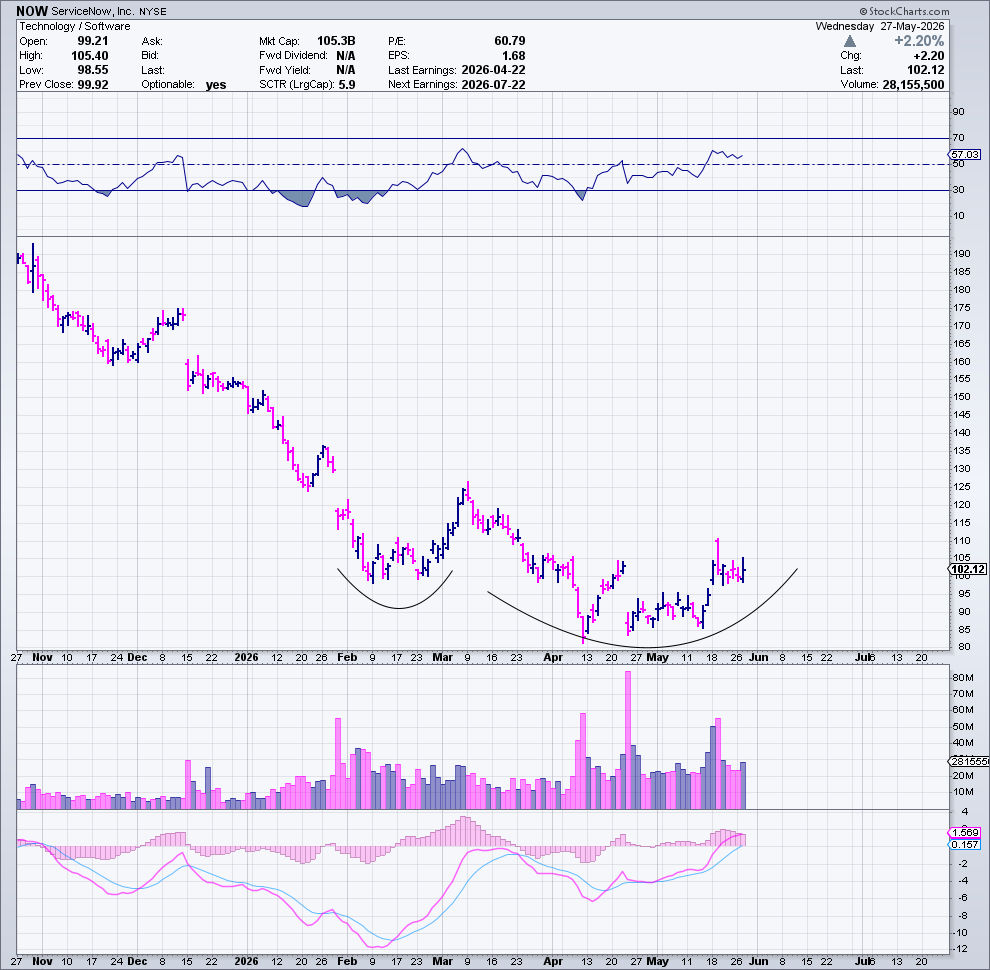Click the price axis tag 102.12
This screenshot has width=990, height=970.
[x=968, y=569]
